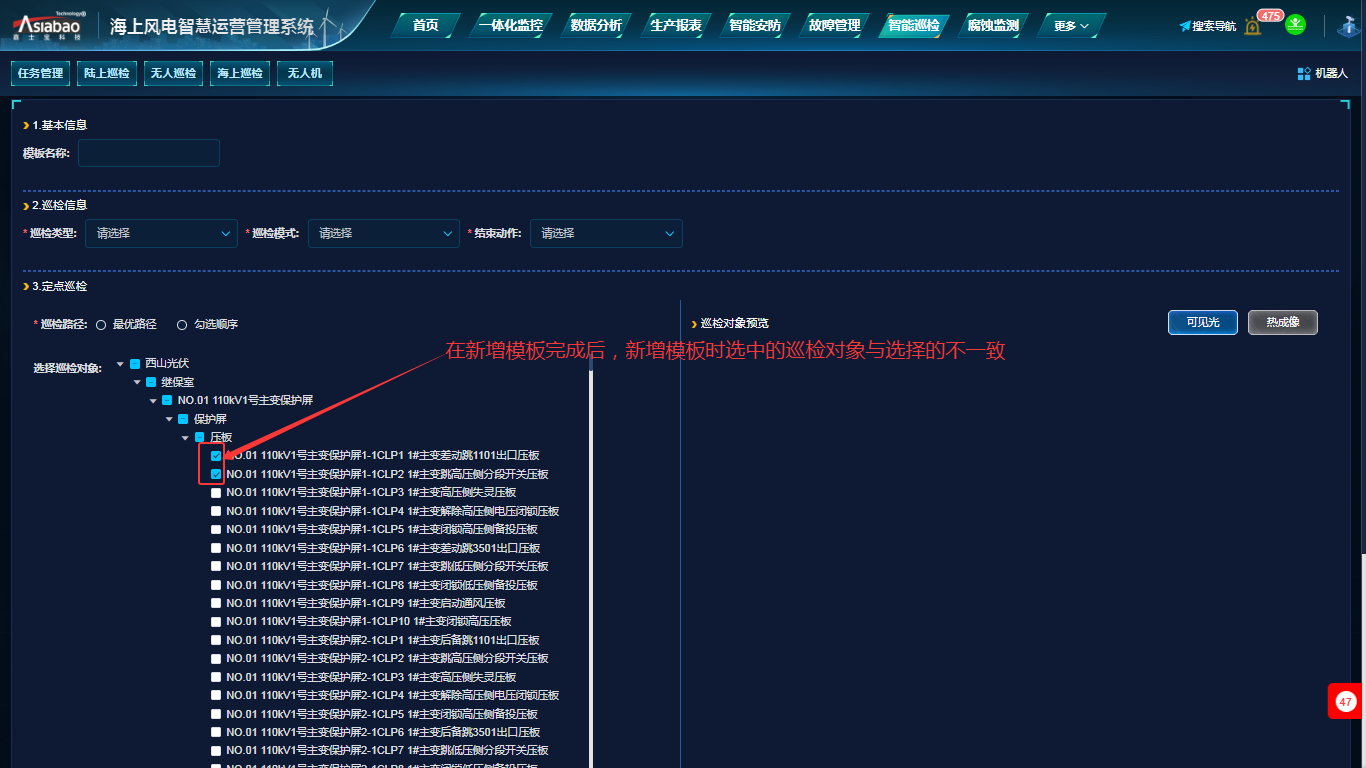Click the red 47 notification badge

[1345, 701]
